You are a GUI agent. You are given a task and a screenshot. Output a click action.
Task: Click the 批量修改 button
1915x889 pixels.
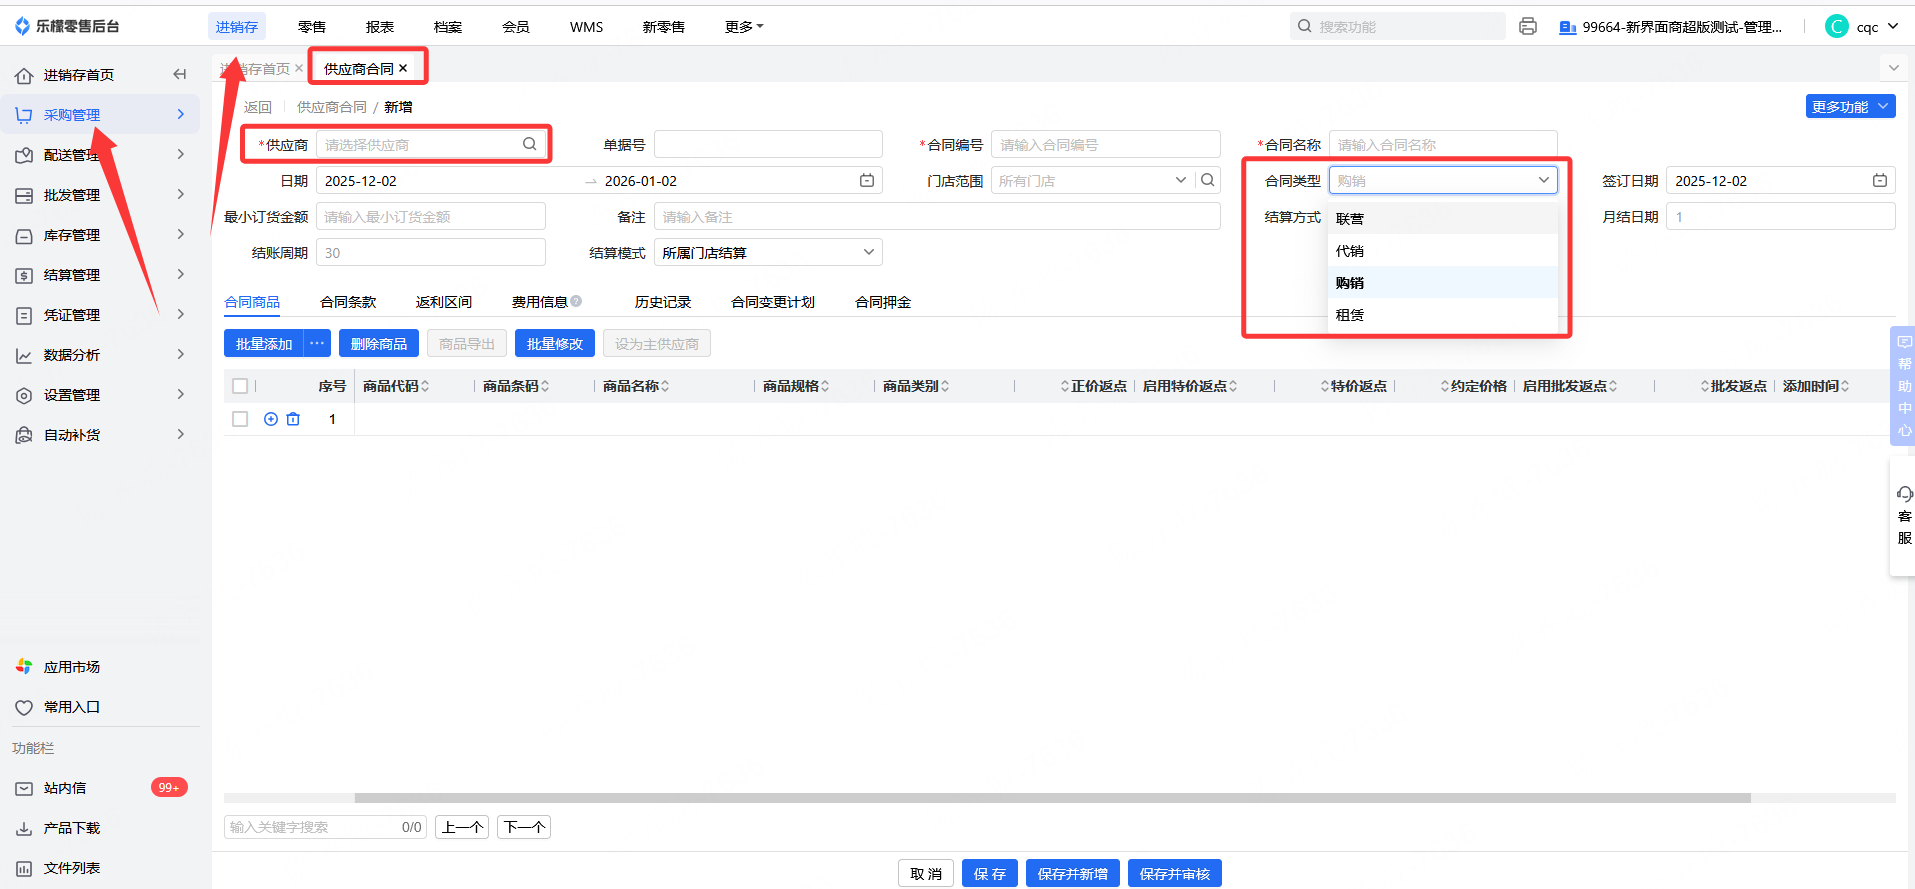pos(555,344)
